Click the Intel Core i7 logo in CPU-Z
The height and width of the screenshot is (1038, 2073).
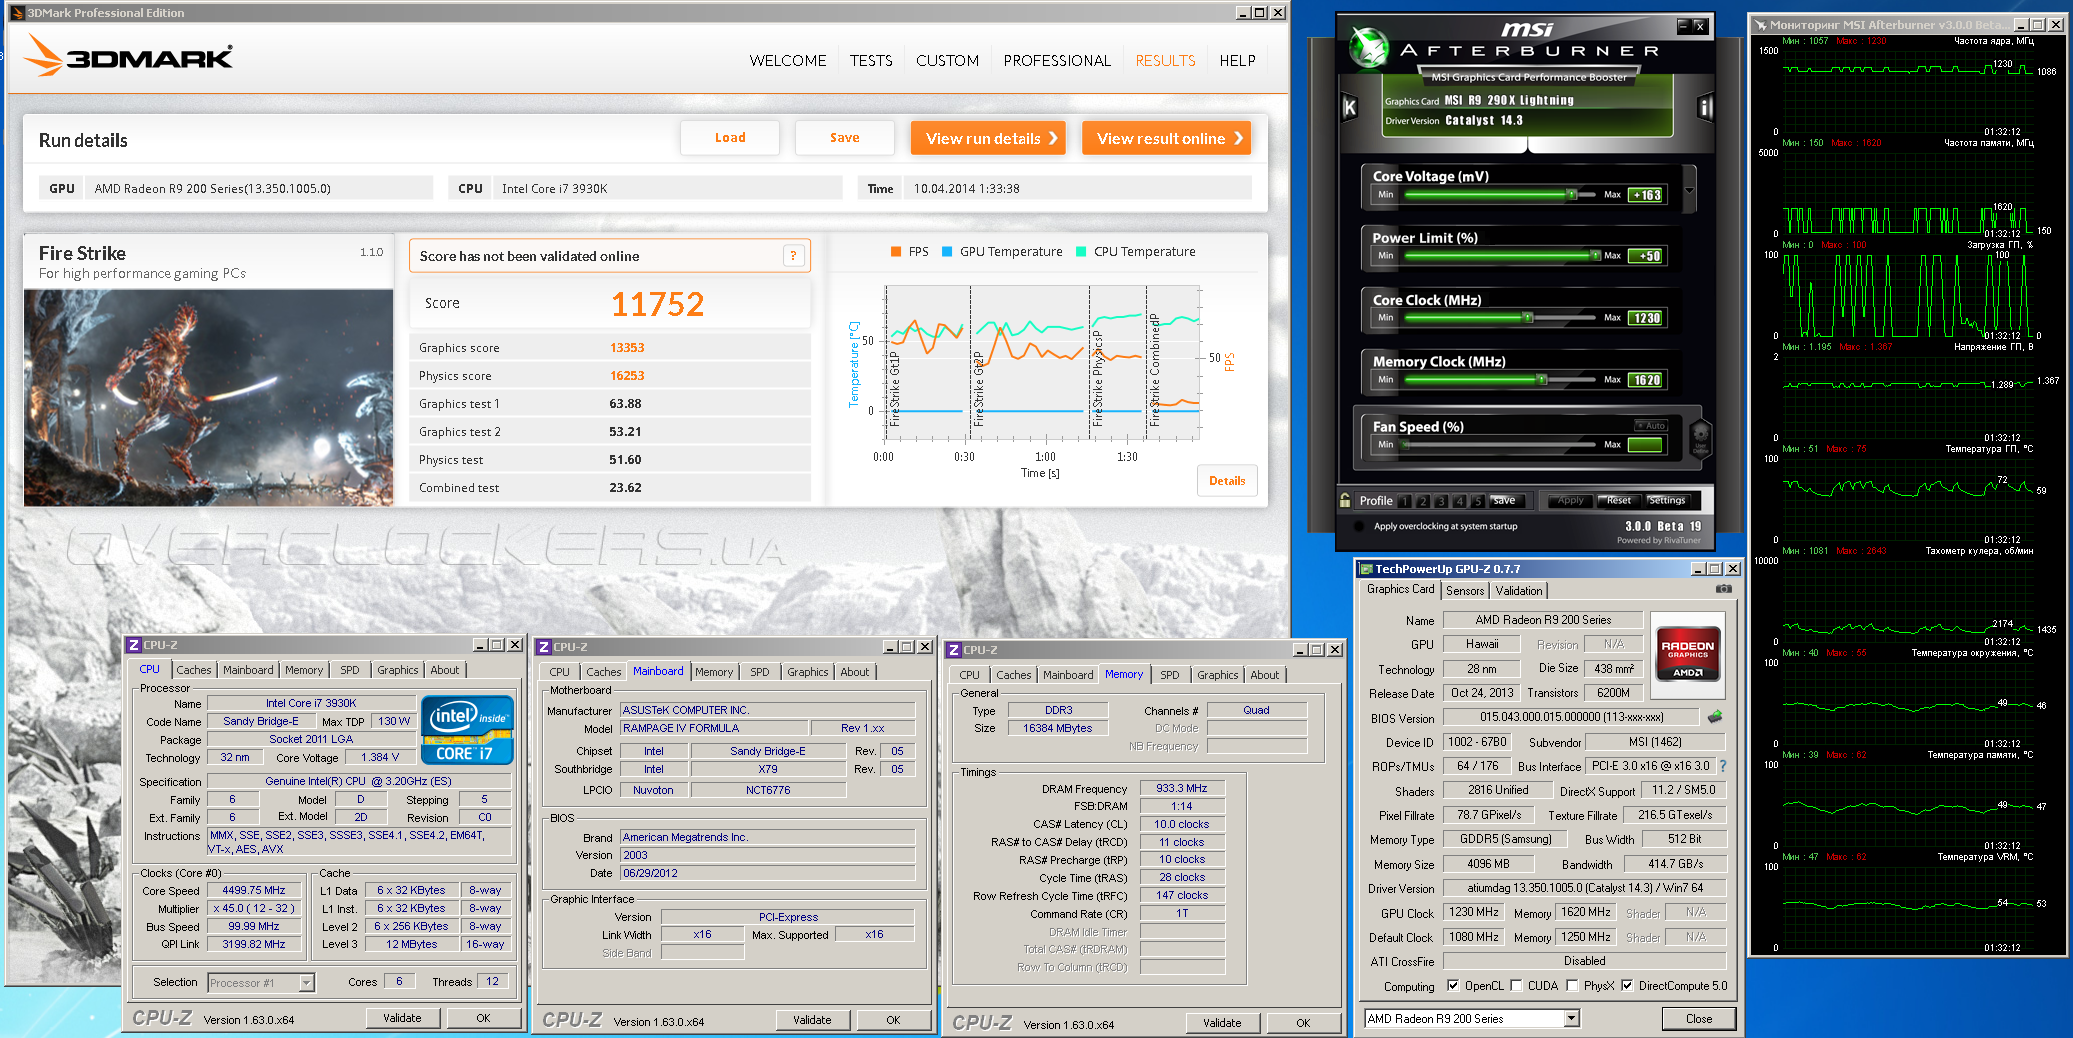click(467, 730)
